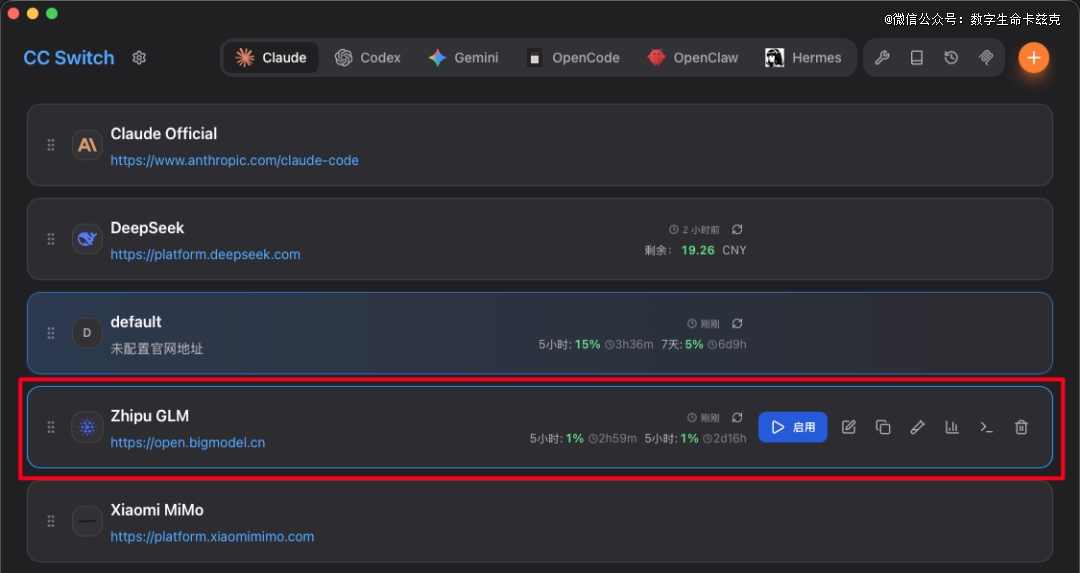Viewport: 1080px width, 573px height.
Task: Switch to the Codex tab
Action: point(368,58)
